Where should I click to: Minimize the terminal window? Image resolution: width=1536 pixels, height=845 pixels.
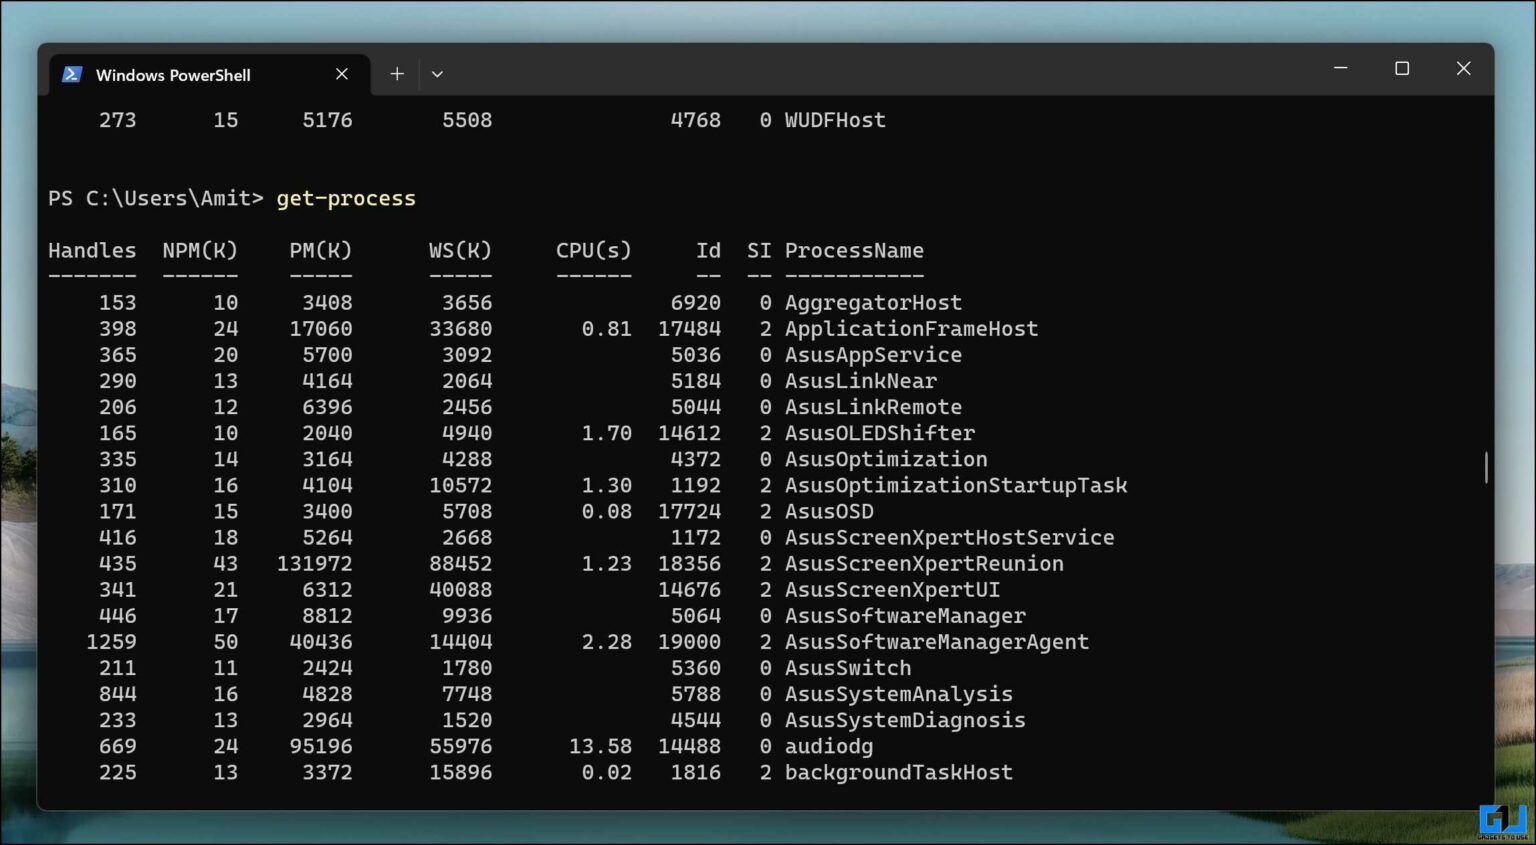1340,68
